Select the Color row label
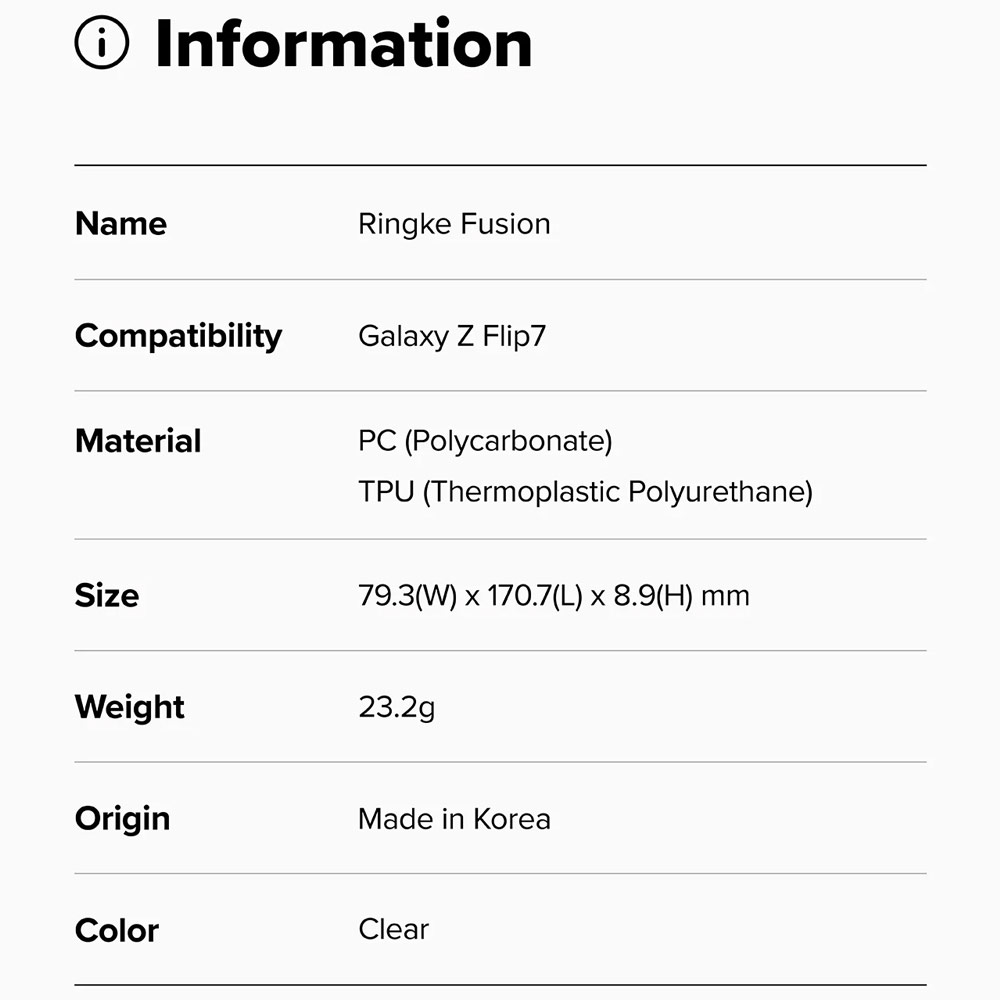Image resolution: width=1000 pixels, height=1000 pixels. coord(117,931)
